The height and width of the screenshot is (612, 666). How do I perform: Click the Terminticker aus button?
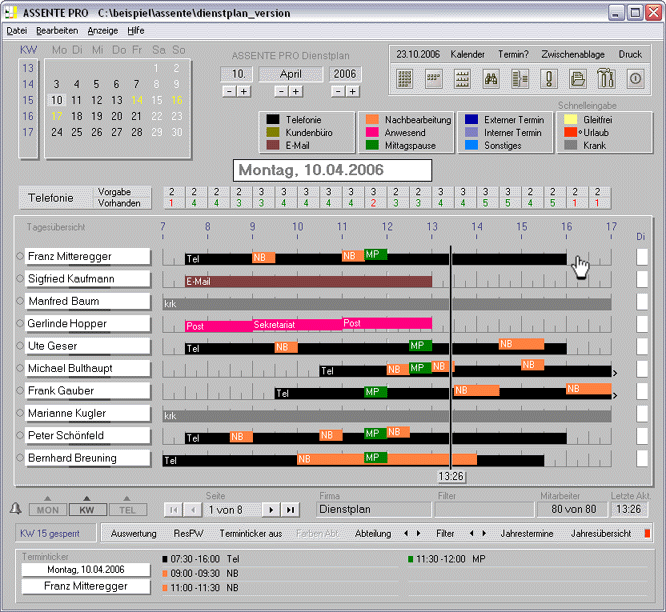click(251, 533)
